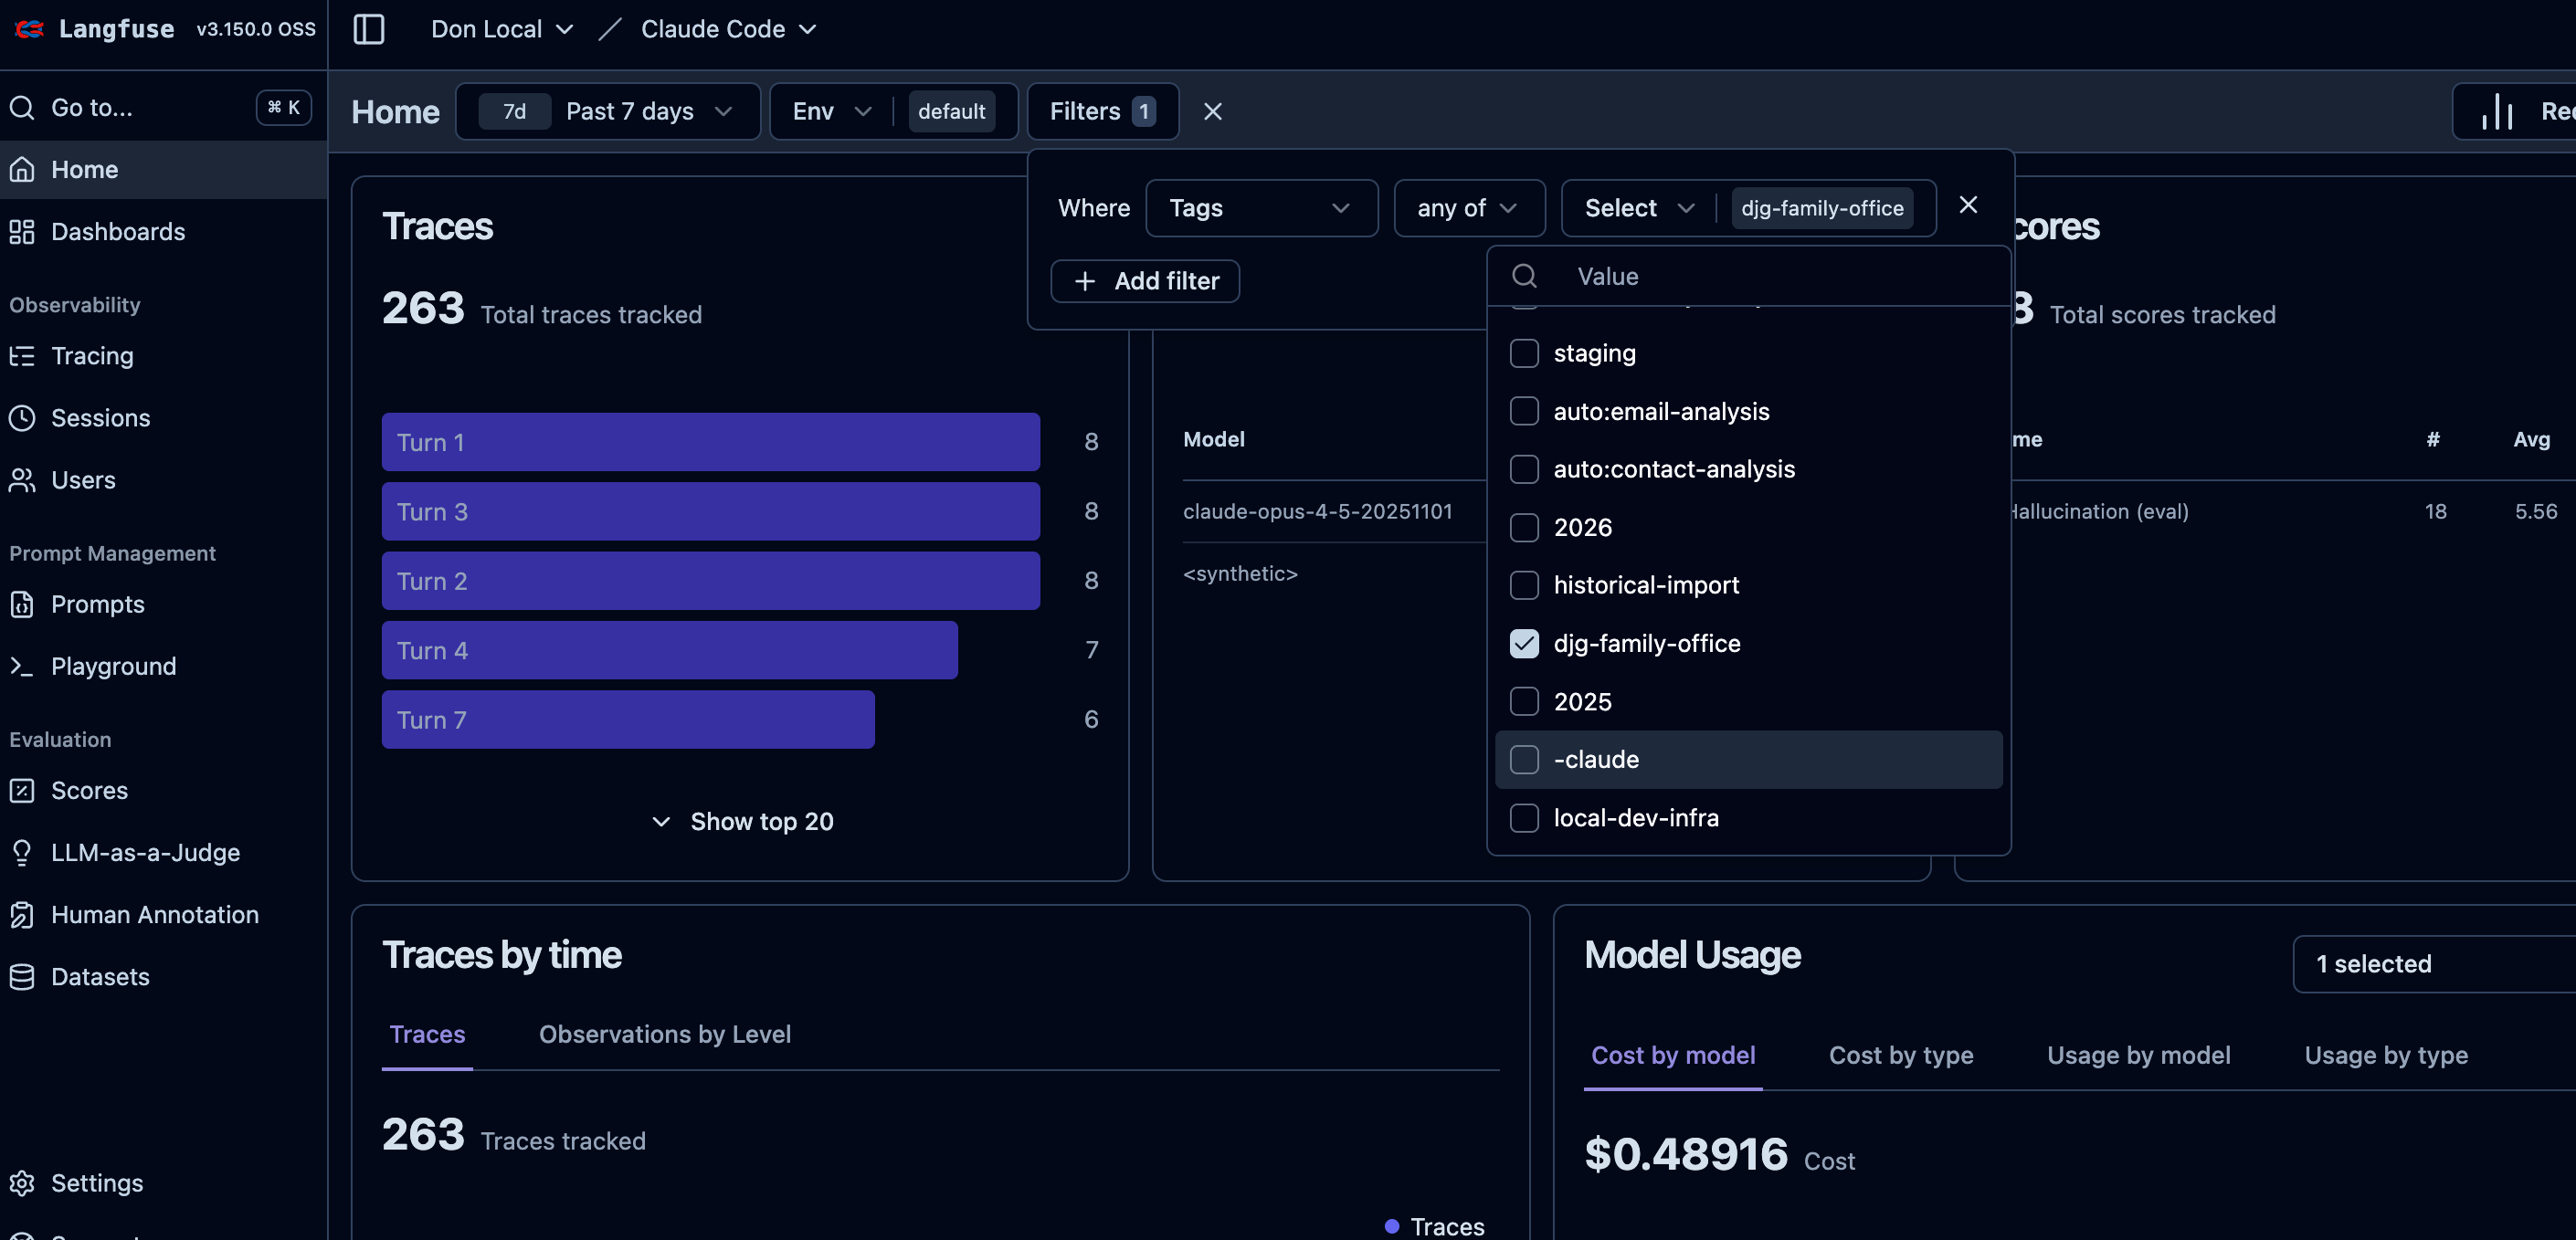
Task: Click the Add filter button
Action: coord(1145,281)
